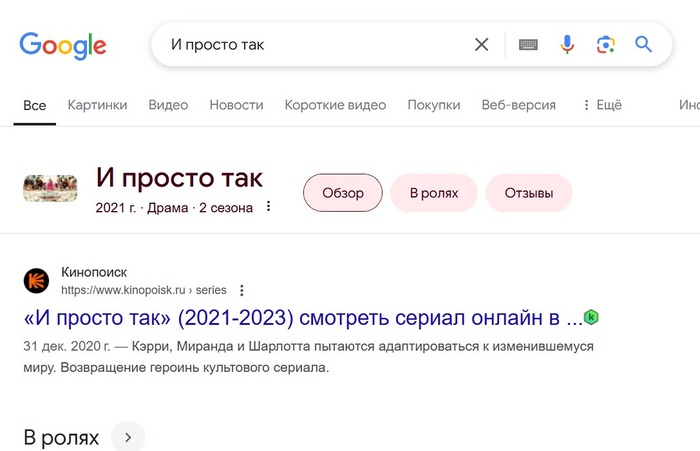Select the Короткие видео tab
The height and width of the screenshot is (451, 700).
click(335, 105)
